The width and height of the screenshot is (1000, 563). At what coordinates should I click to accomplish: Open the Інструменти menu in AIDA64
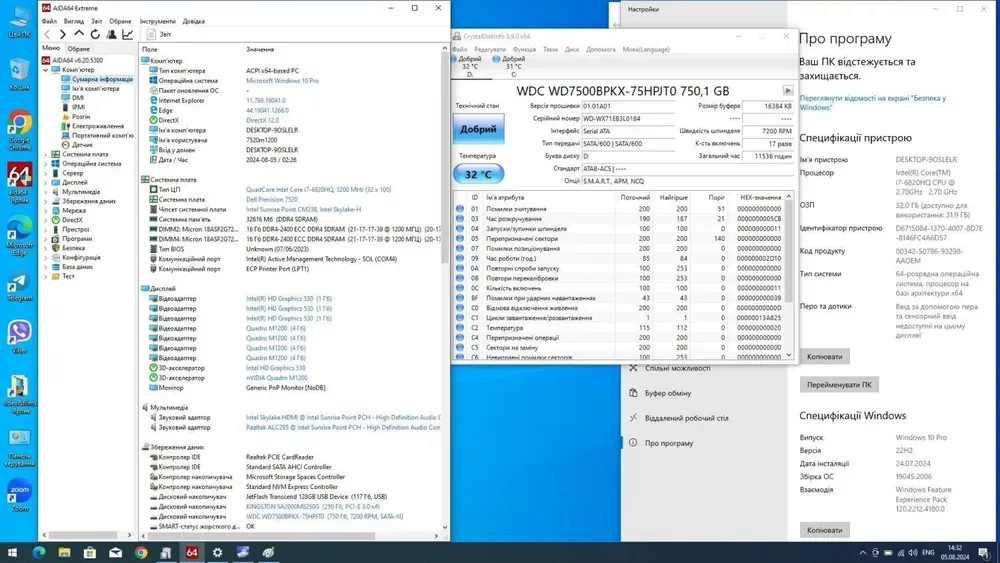157,20
